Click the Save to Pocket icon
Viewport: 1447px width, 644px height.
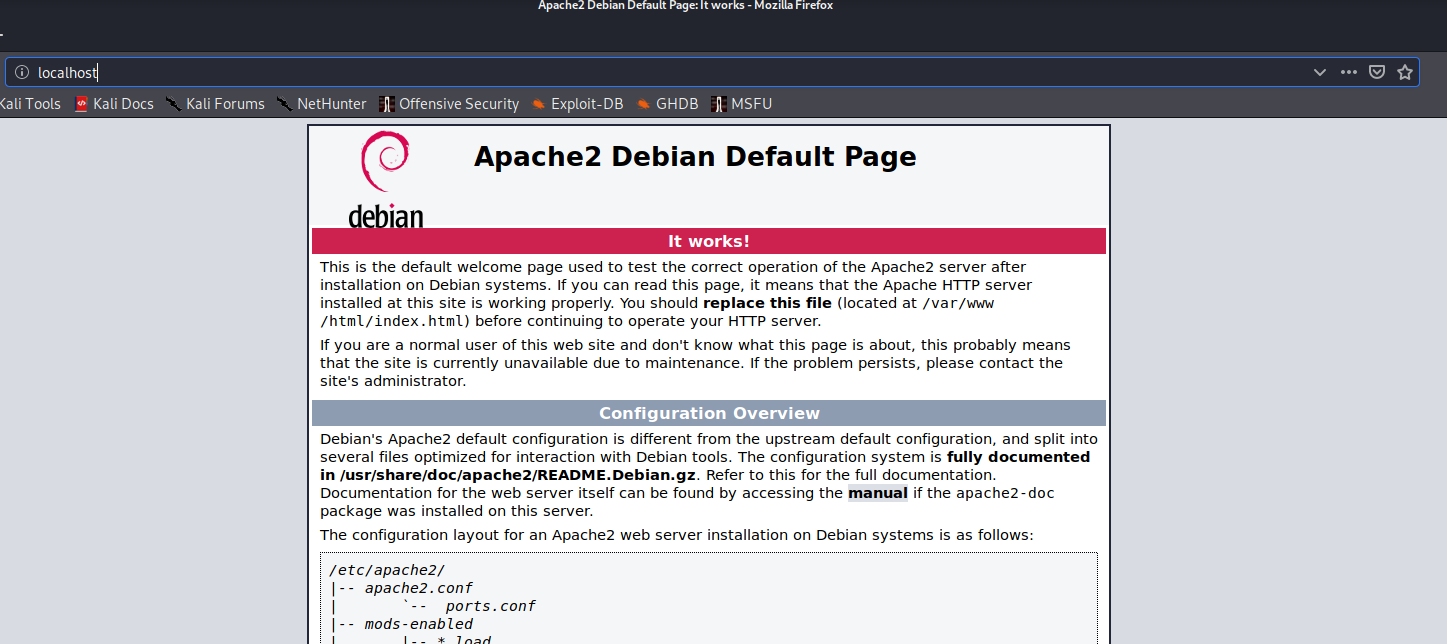(1377, 72)
